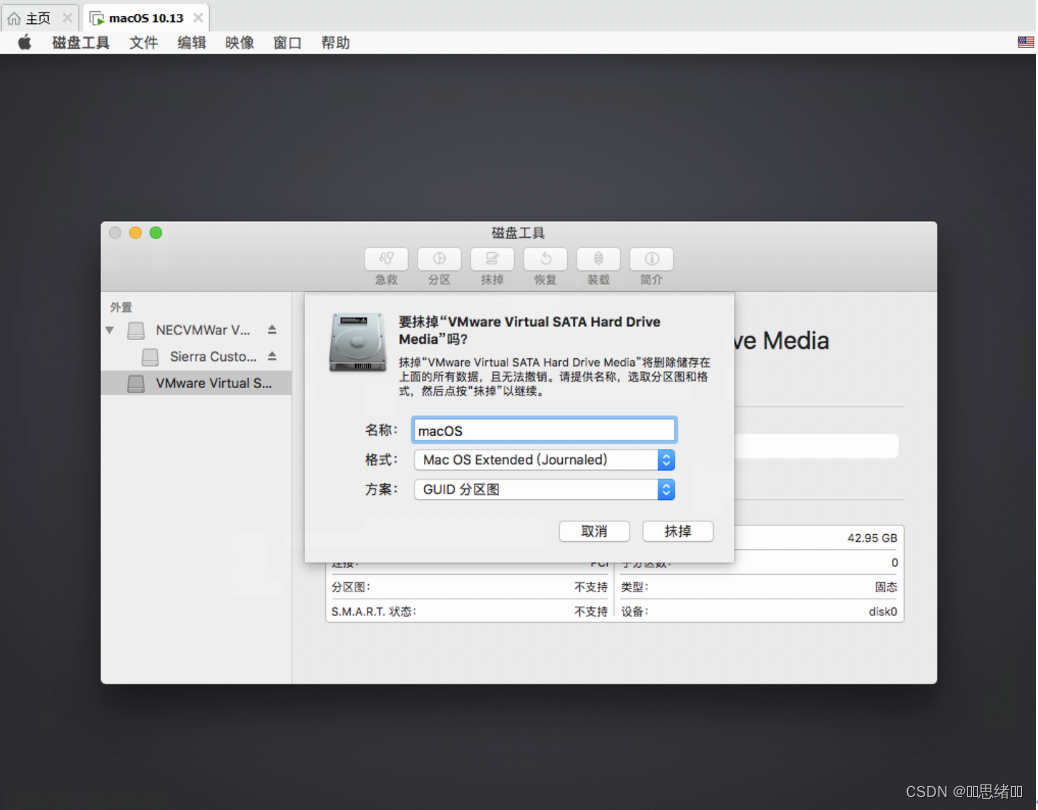Screen dimensions: 1038x810
Task: Click the 42.95 GB capacity value
Action: pyautogui.click(x=872, y=538)
